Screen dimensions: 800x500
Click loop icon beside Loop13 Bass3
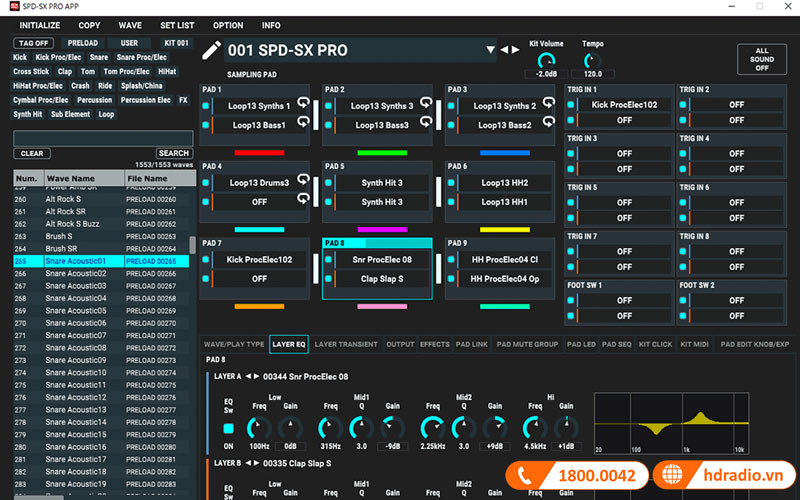coord(426,122)
